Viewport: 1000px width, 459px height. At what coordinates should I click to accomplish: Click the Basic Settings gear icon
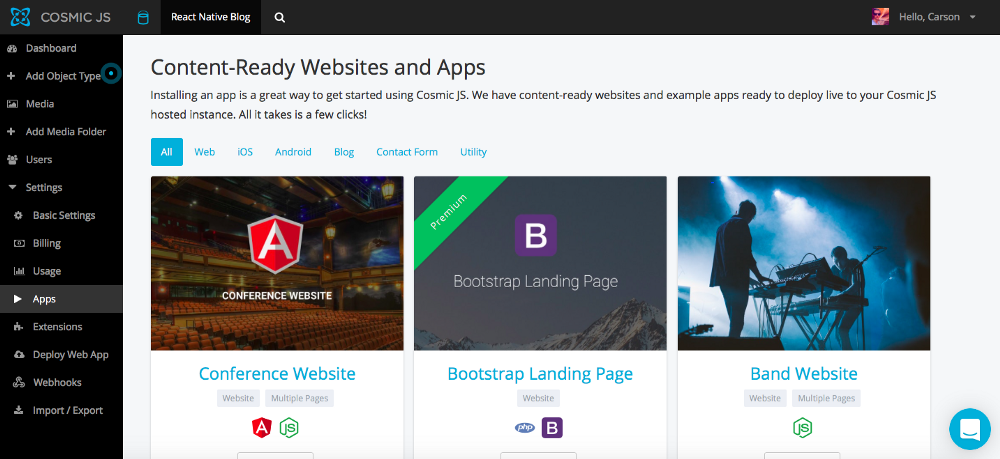click(x=18, y=215)
